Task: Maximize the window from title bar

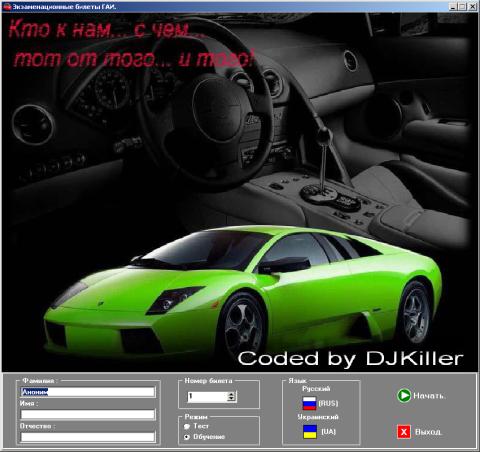Action: (x=462, y=6)
